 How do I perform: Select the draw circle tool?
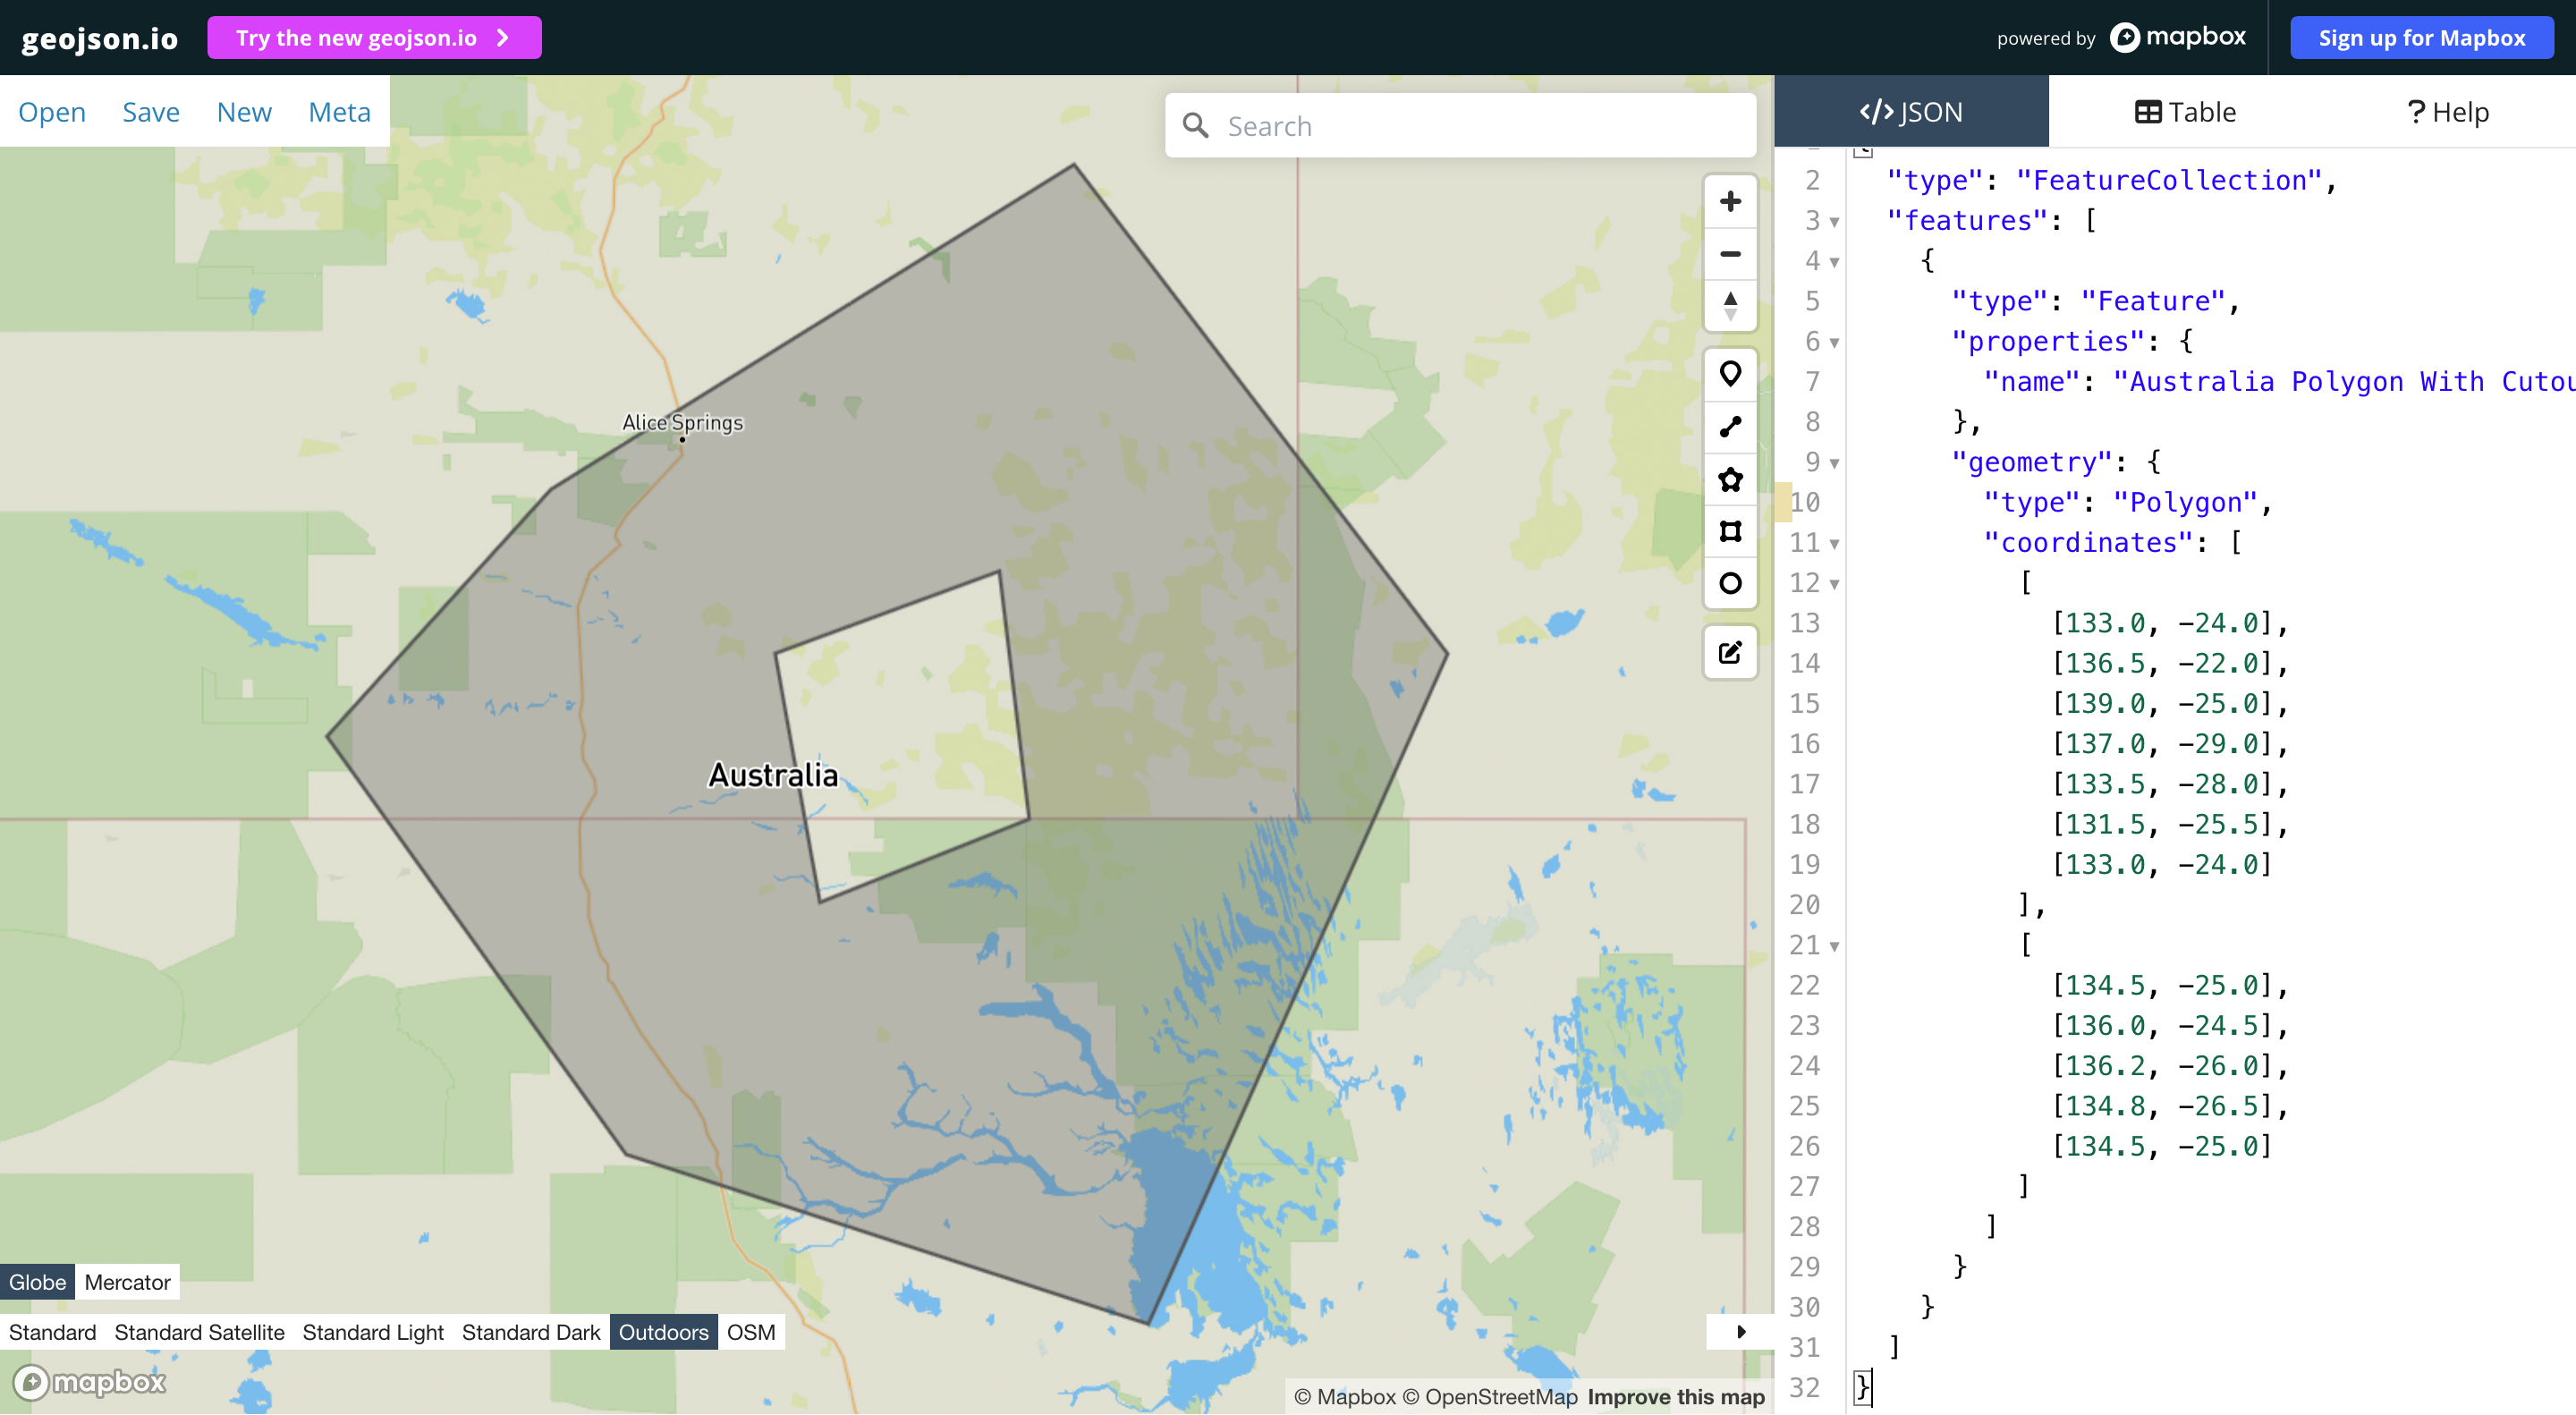click(1730, 583)
